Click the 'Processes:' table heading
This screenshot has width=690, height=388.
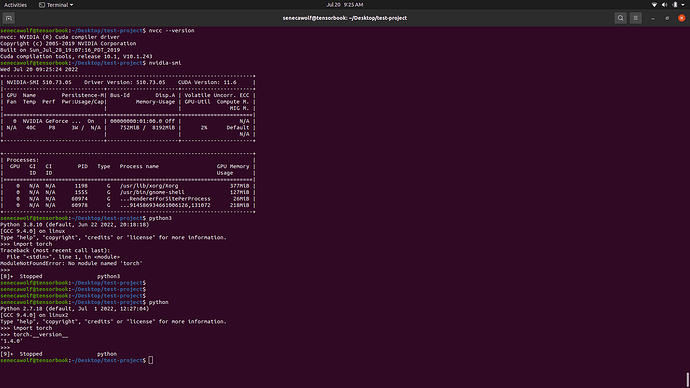click(22, 160)
